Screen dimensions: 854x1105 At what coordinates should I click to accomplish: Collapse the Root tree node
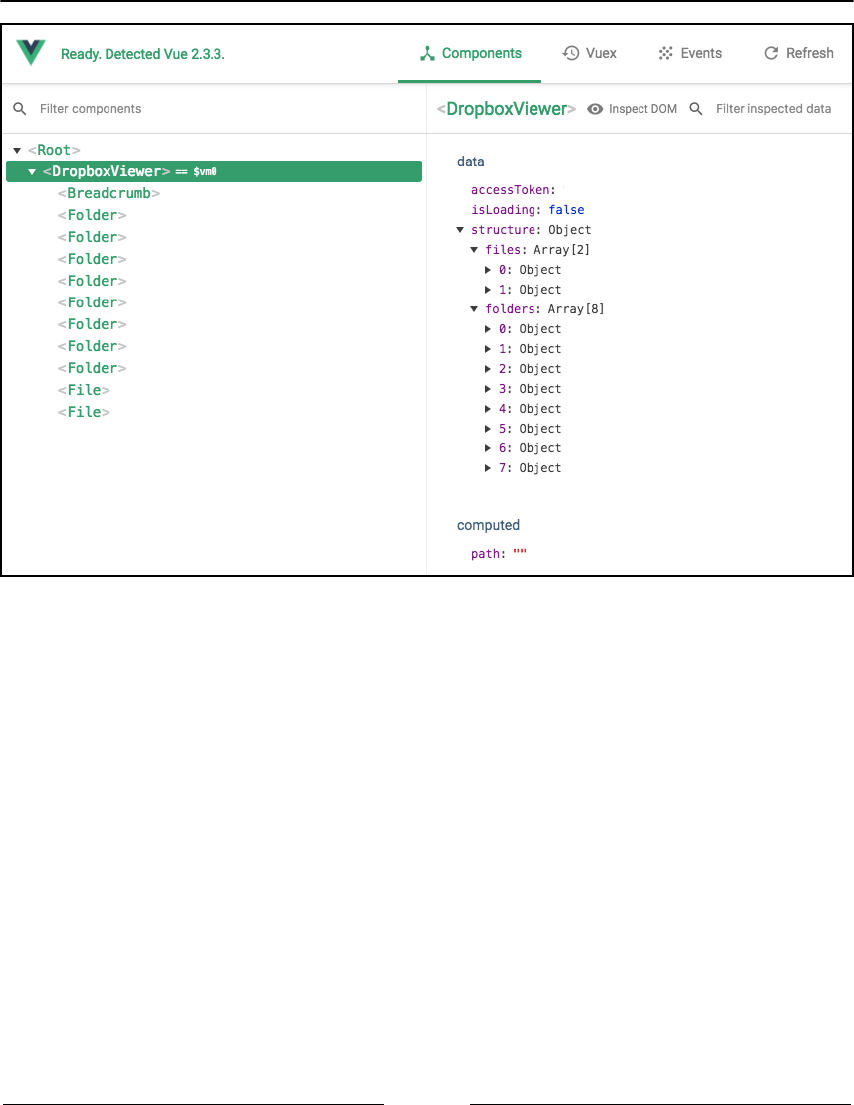[17, 150]
